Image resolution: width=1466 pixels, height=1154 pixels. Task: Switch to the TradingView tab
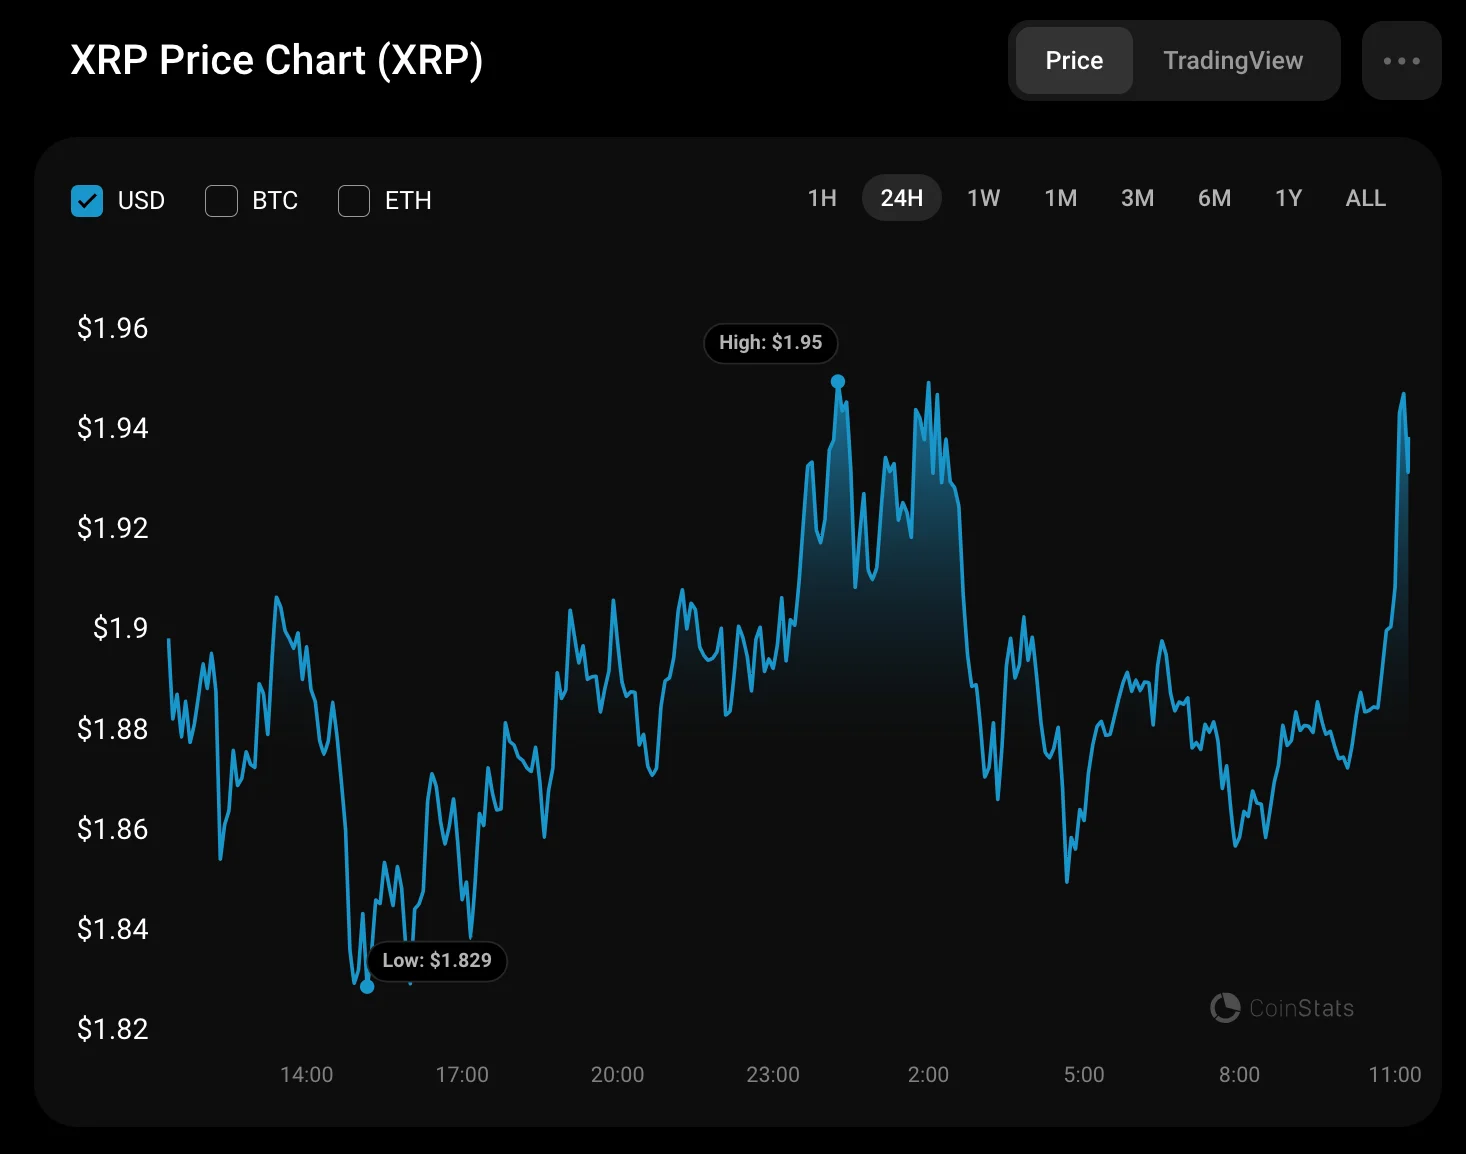[1232, 61]
